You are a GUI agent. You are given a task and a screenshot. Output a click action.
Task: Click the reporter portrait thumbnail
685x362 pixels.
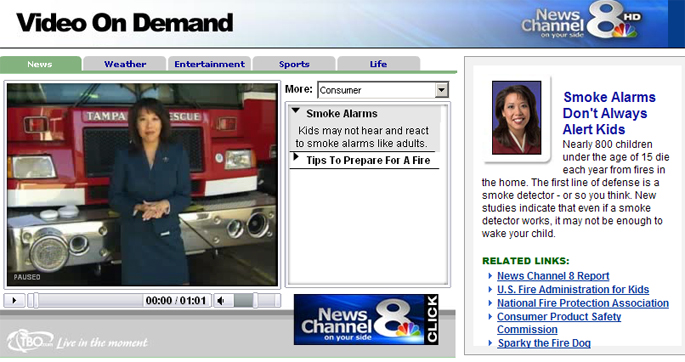point(517,118)
